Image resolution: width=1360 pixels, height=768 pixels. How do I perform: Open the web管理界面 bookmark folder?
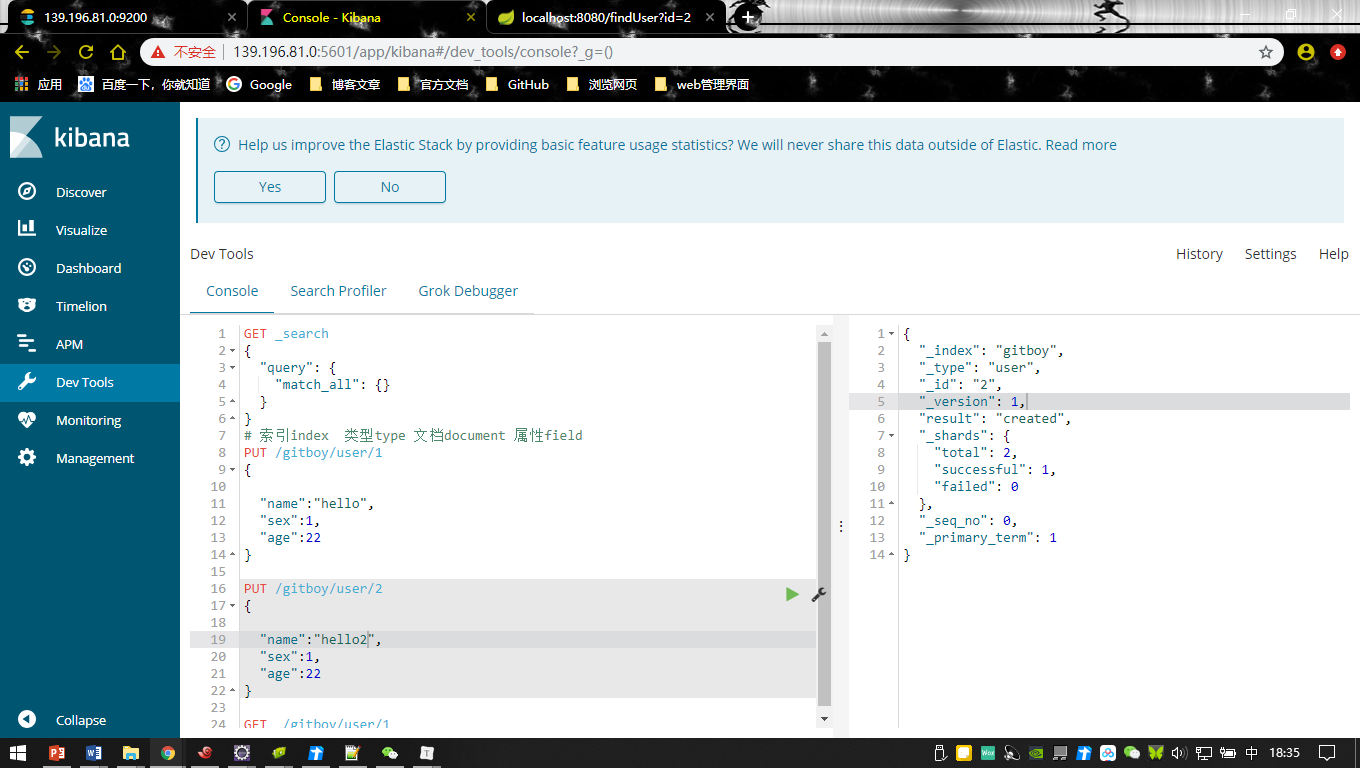pyautogui.click(x=702, y=84)
